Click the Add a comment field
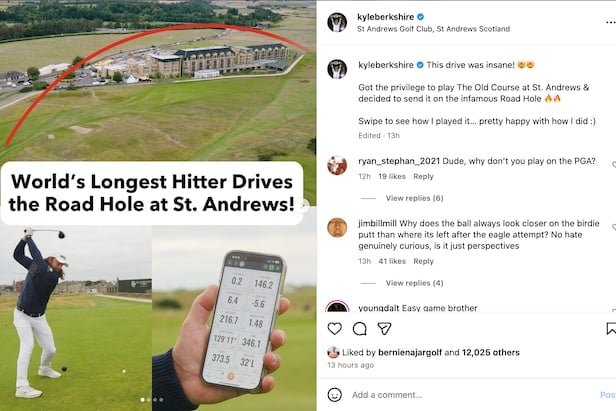Image resolution: width=616 pixels, height=411 pixels. [x=471, y=394]
